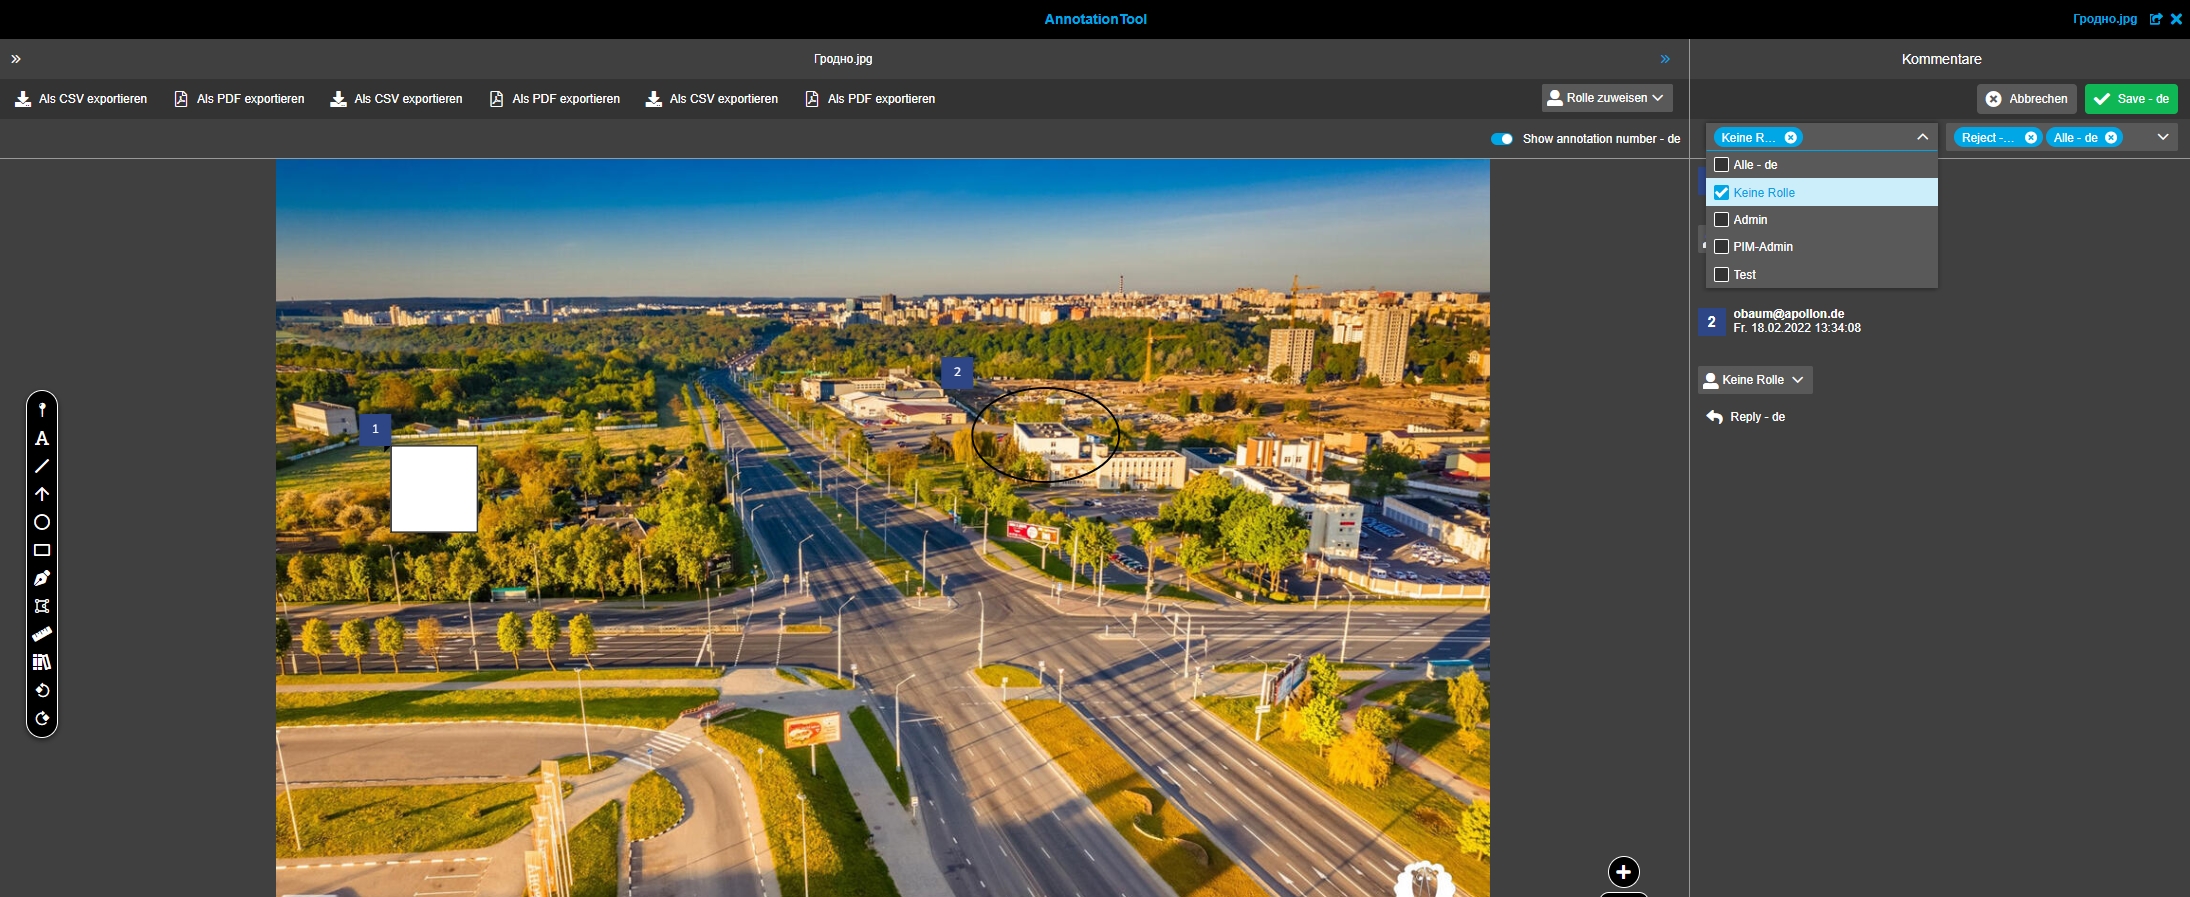Toggle the Show annotation number switch
Viewport: 2190px width, 897px height.
[1501, 139]
